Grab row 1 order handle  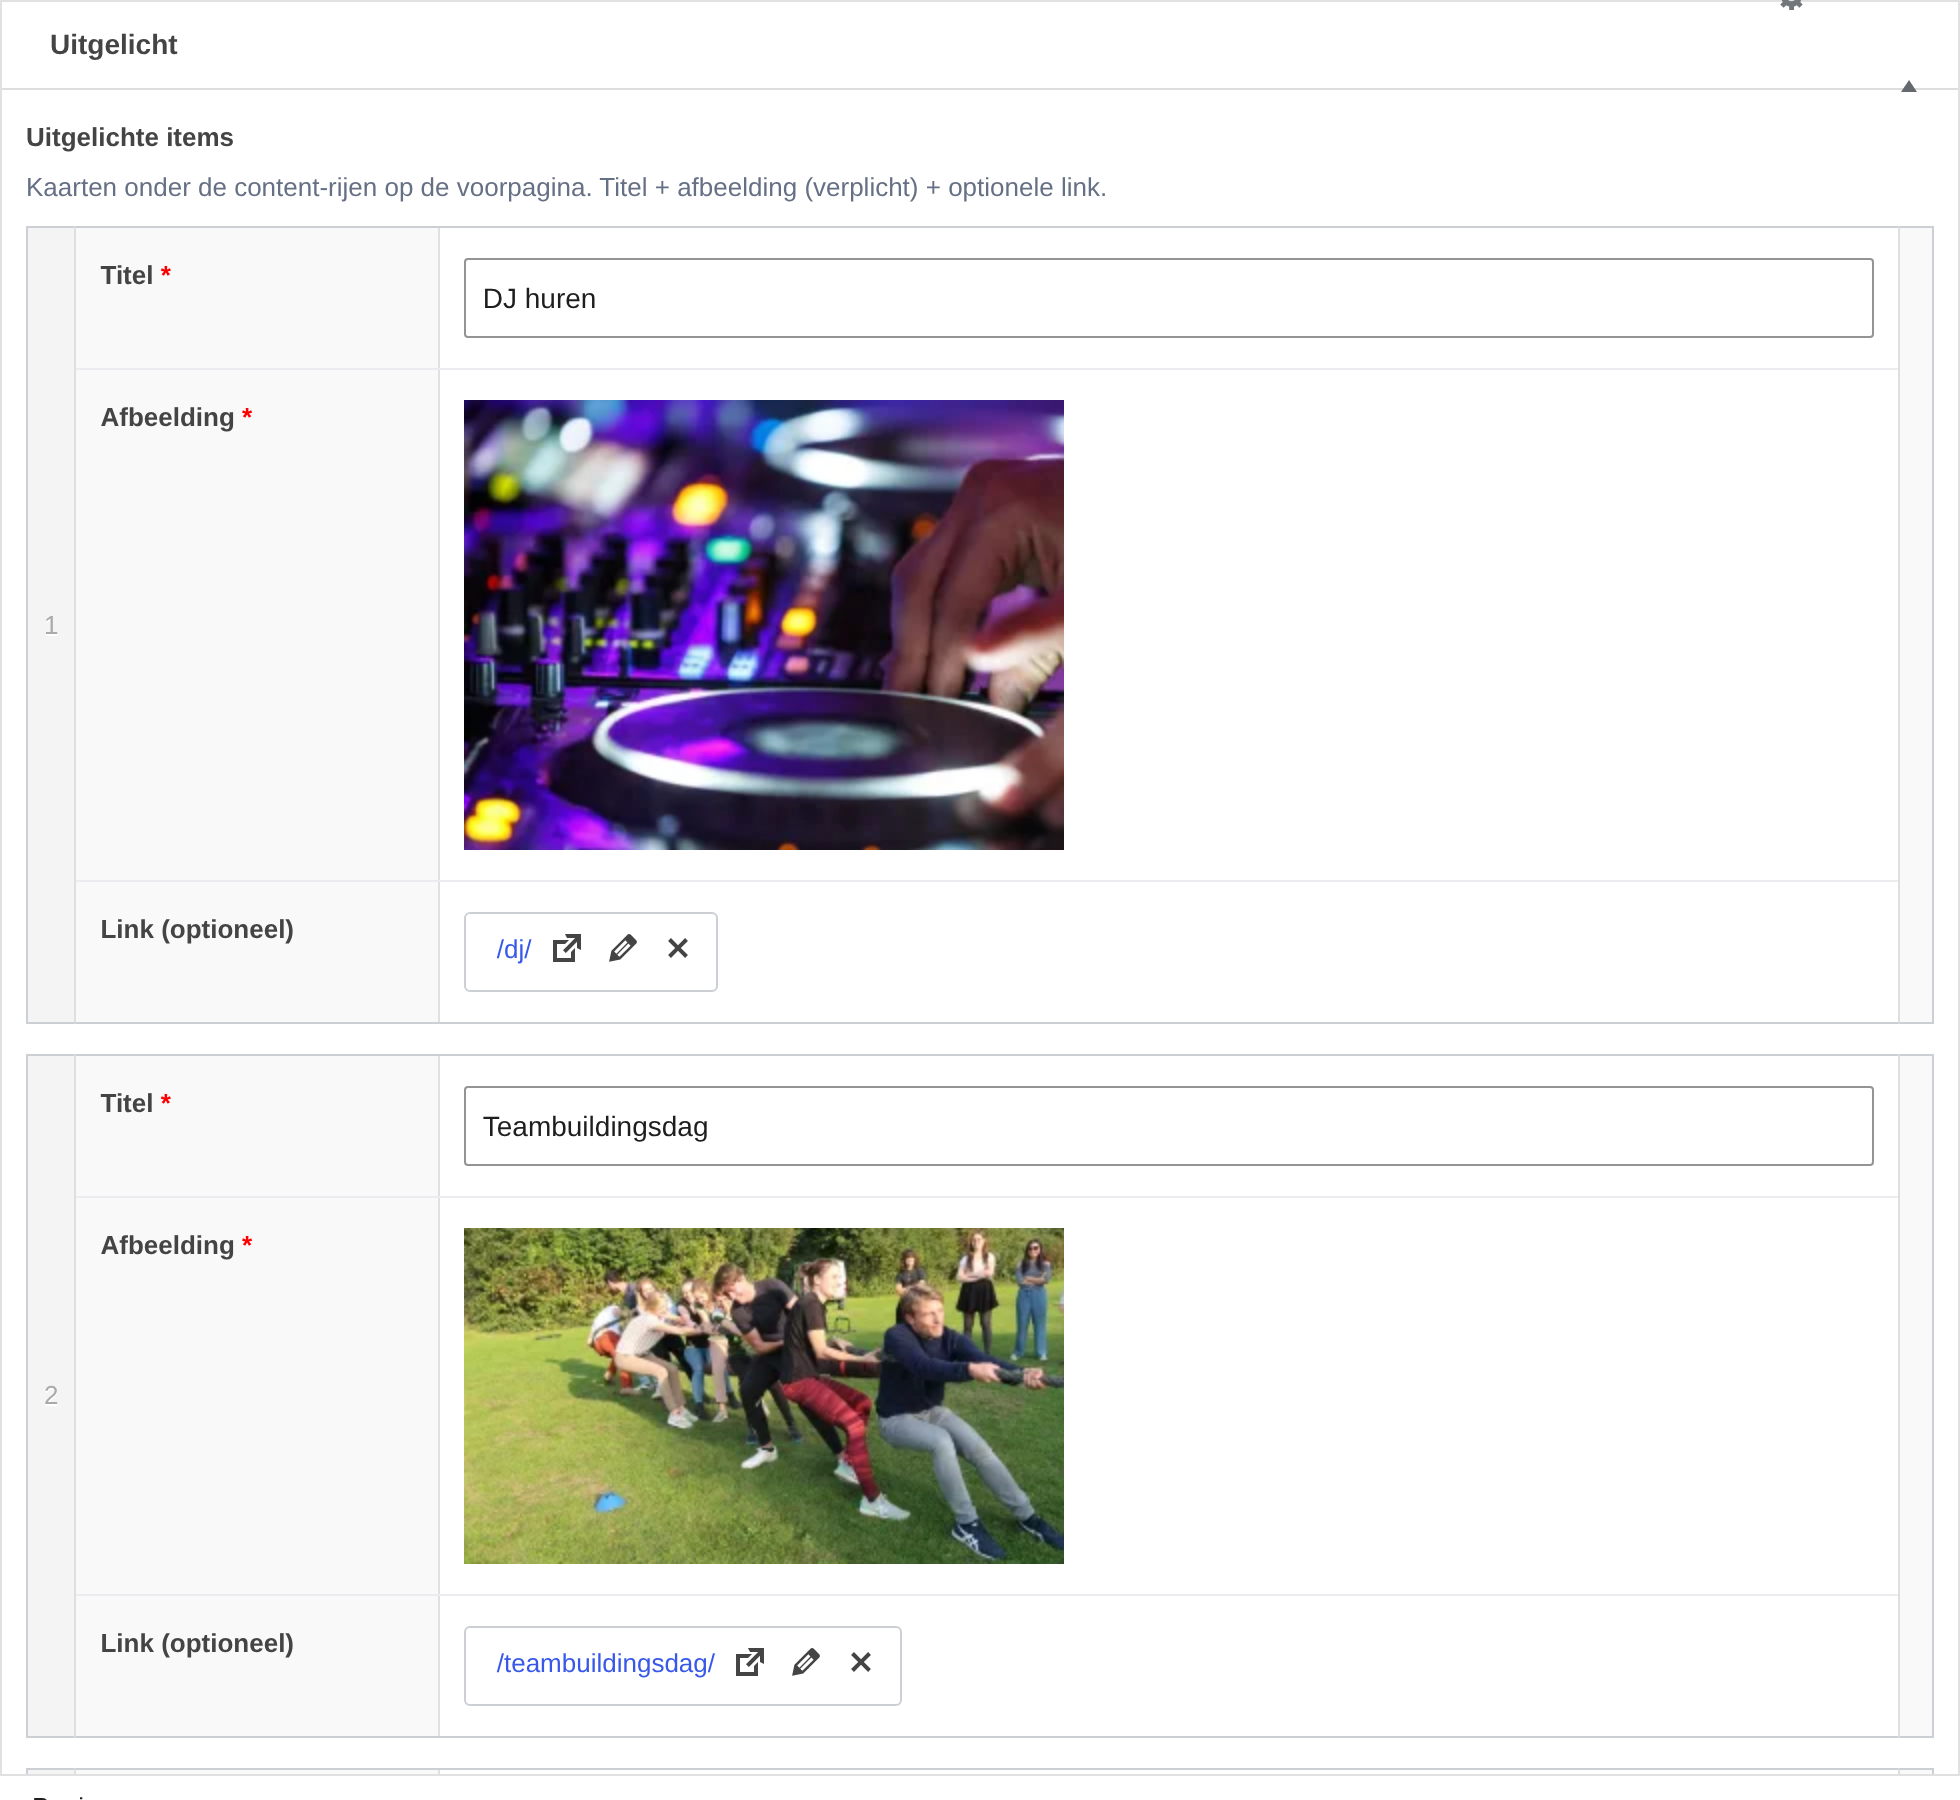coord(51,625)
